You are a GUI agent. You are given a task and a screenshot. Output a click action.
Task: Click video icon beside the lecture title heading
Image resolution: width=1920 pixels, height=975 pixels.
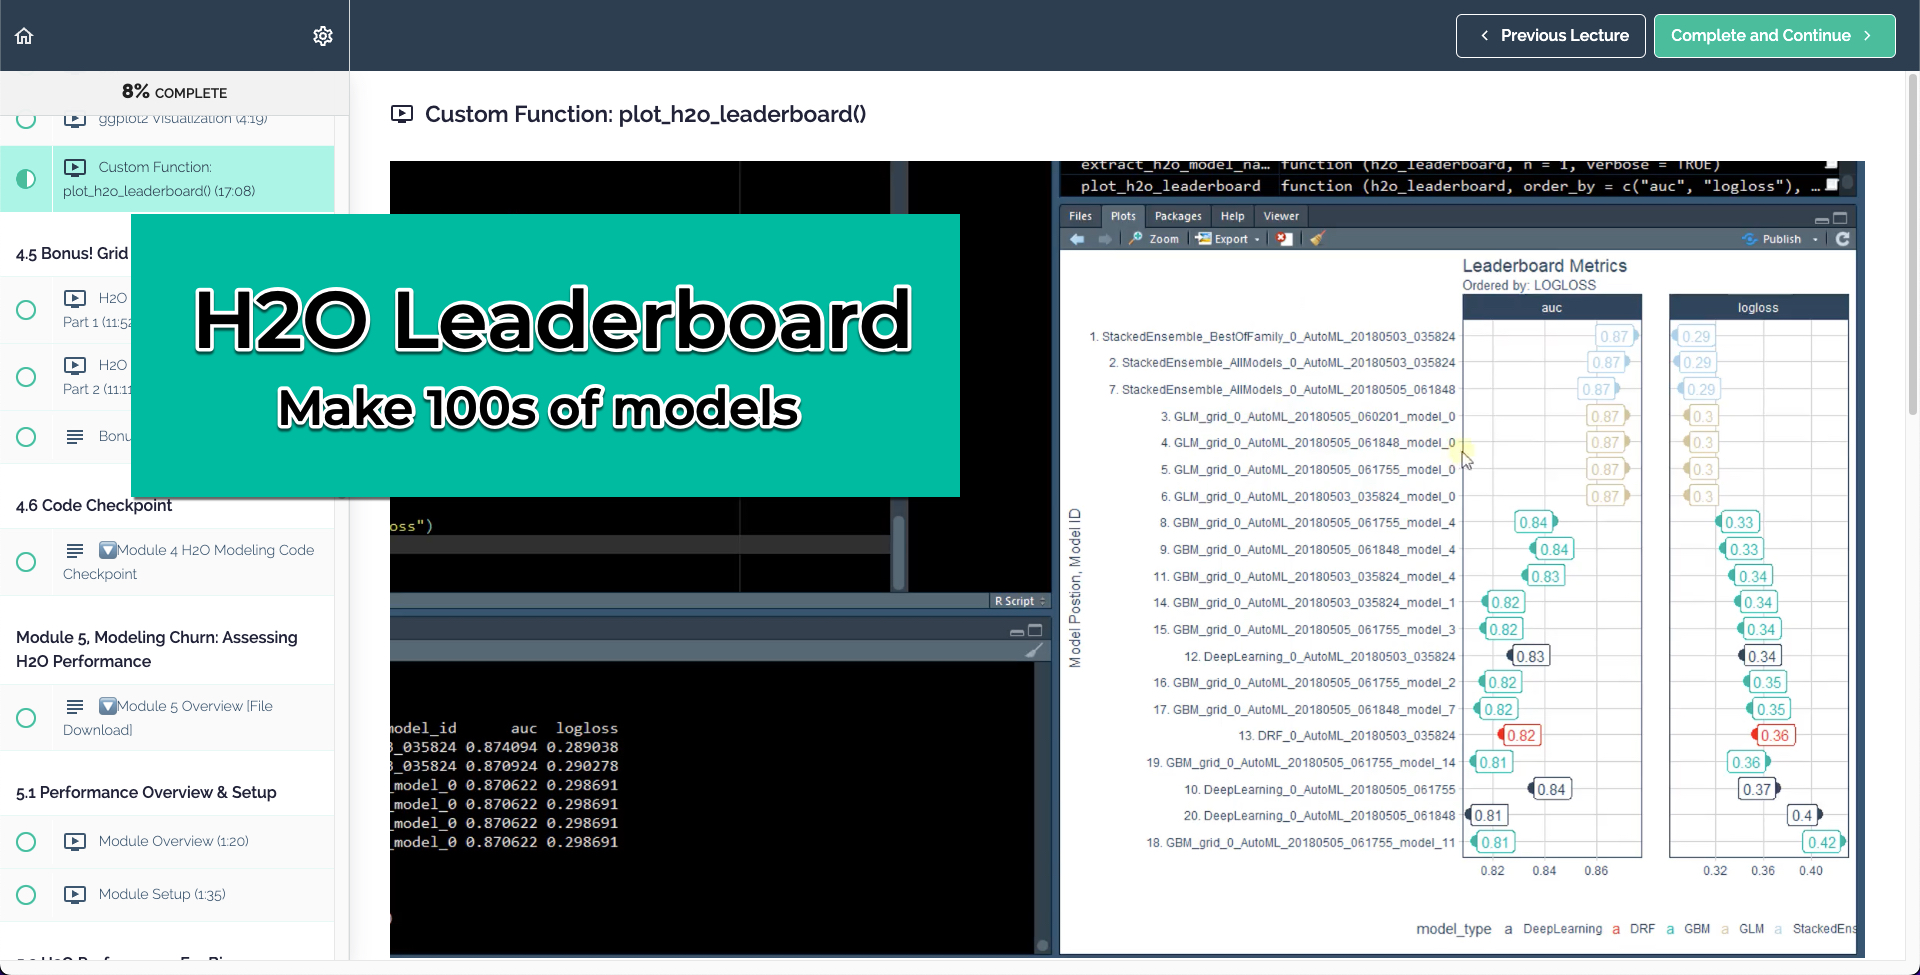[x=402, y=114]
